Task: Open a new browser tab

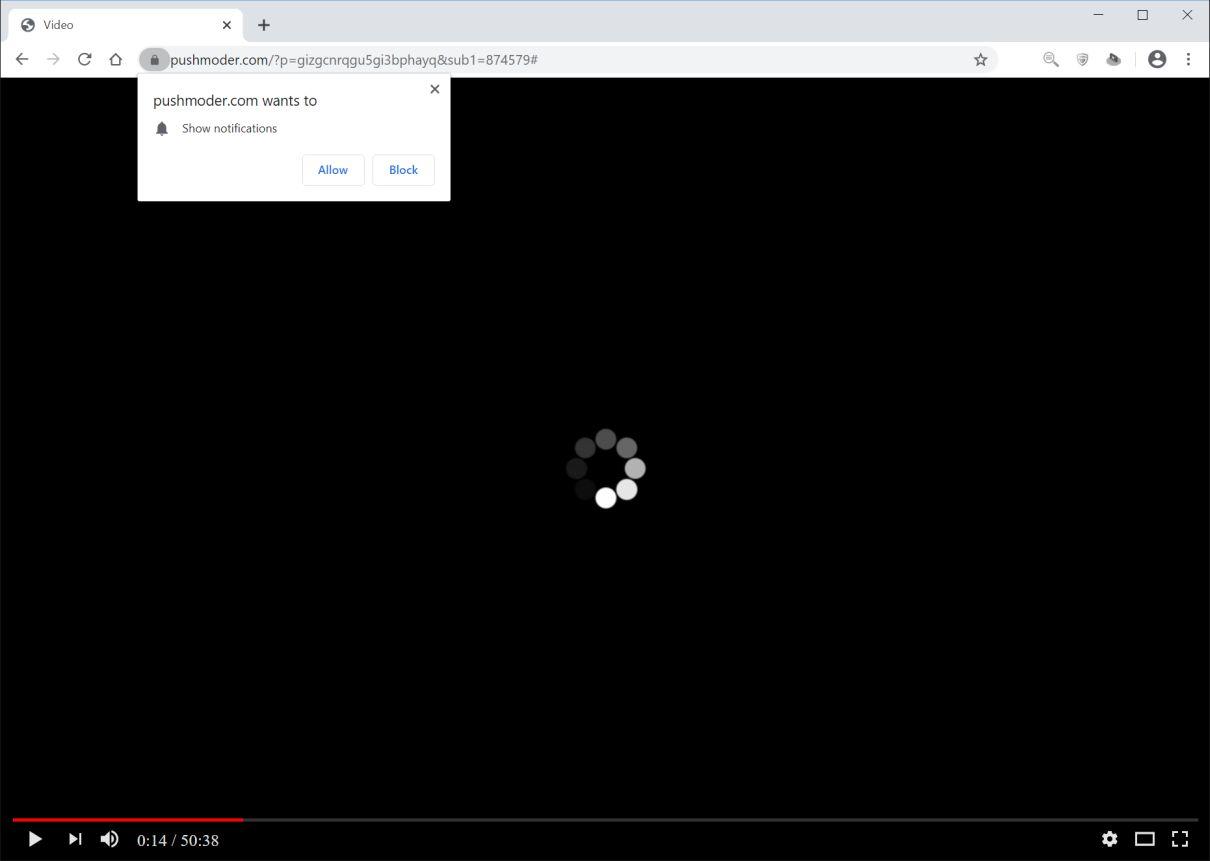Action: [x=263, y=24]
